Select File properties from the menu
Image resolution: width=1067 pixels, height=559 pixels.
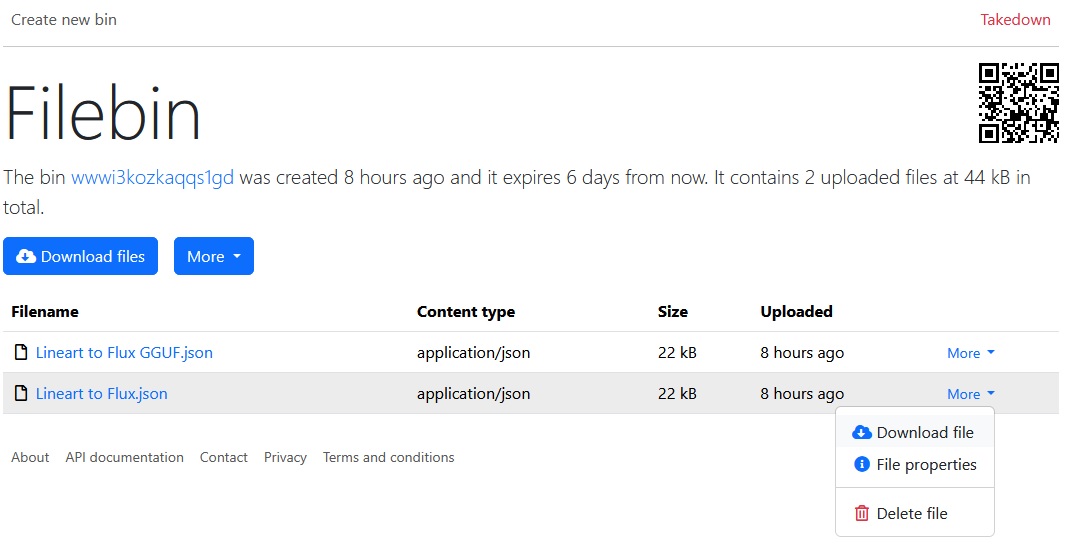[x=915, y=464]
